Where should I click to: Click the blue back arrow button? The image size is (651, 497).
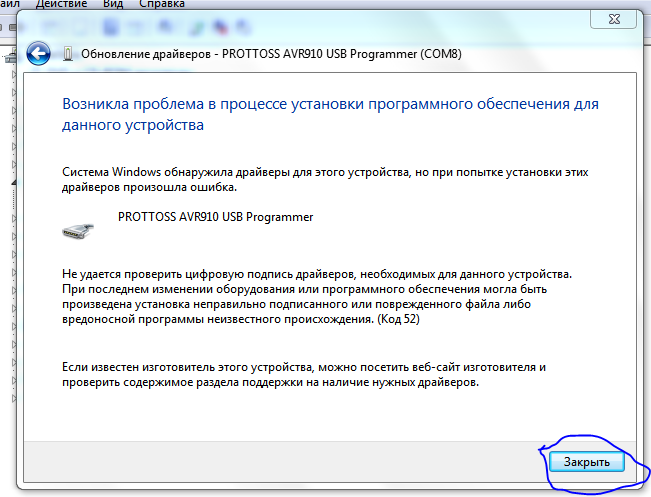click(39, 53)
